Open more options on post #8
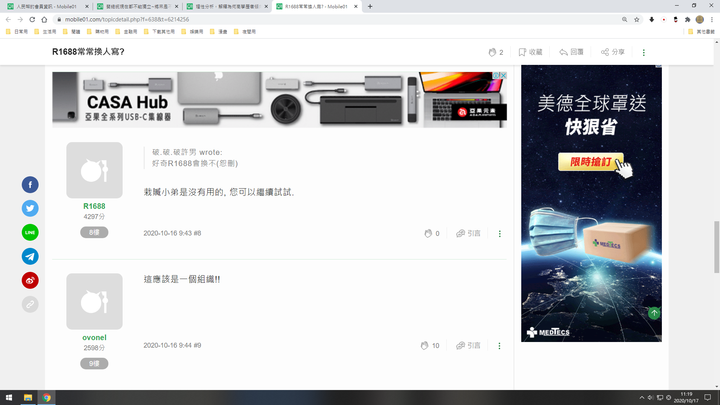 pyautogui.click(x=500, y=234)
